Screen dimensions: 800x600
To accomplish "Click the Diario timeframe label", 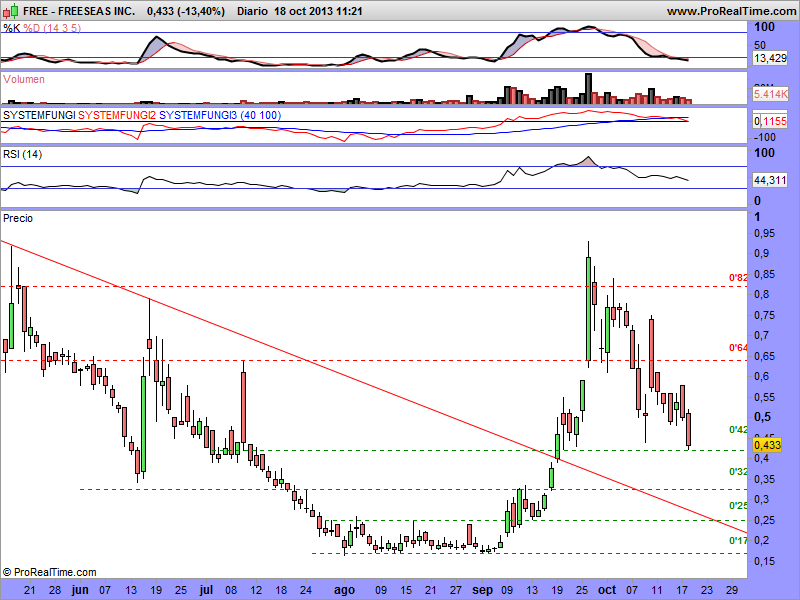I will [252, 11].
